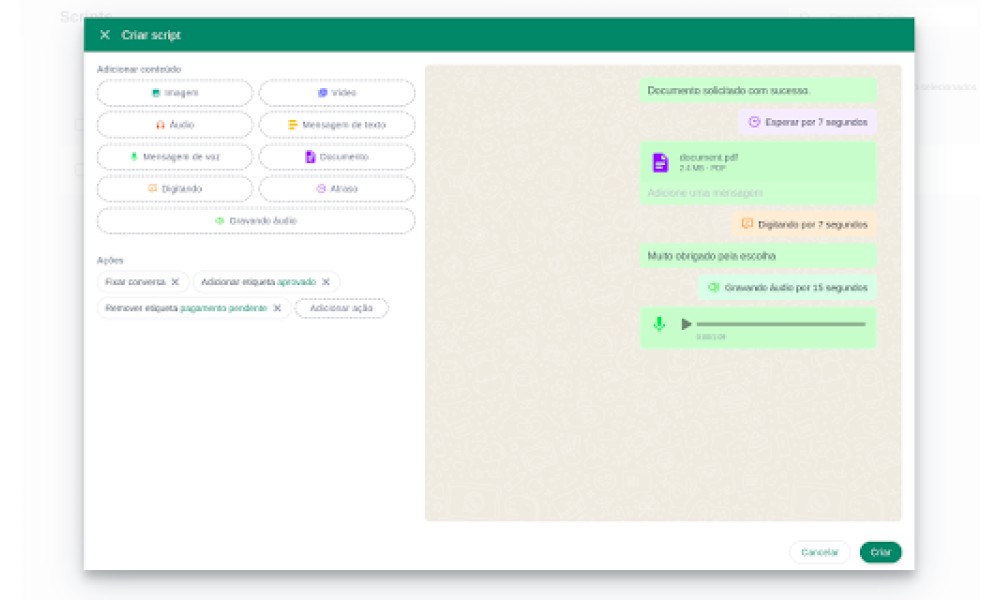Click the Esperar por 7 segundos clock icon

[x=754, y=122]
